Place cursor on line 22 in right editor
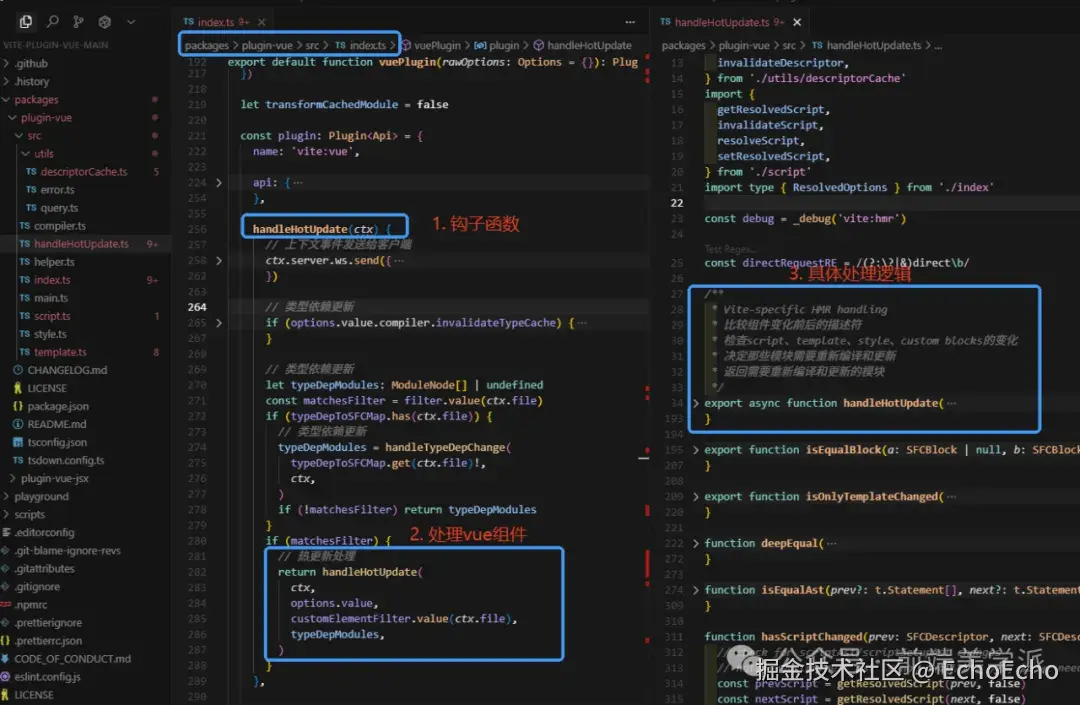This screenshot has width=1080, height=705. click(x=677, y=203)
